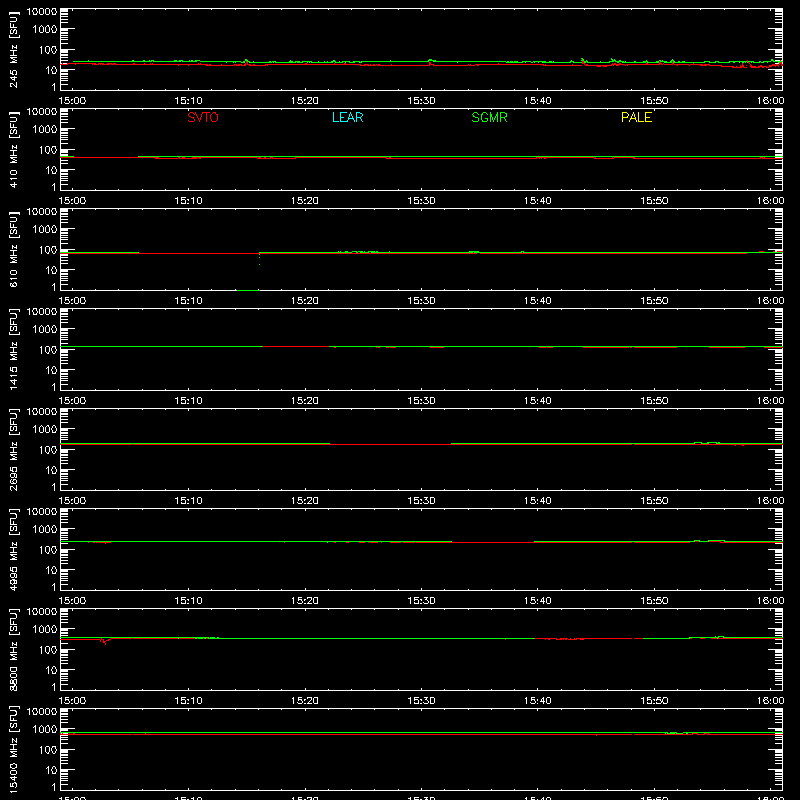Select the 4995 MHz [SFU] axis title
Image resolution: width=800 pixels, height=800 pixels.
(x=13, y=549)
